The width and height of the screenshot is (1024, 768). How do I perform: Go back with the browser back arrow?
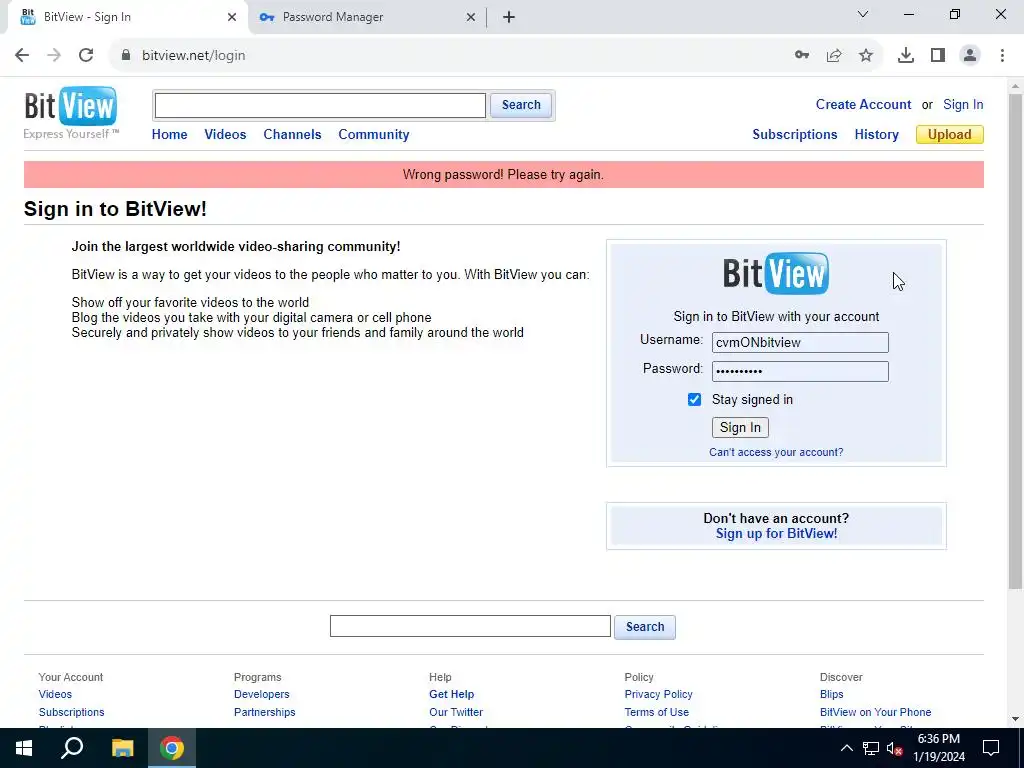pos(22,56)
